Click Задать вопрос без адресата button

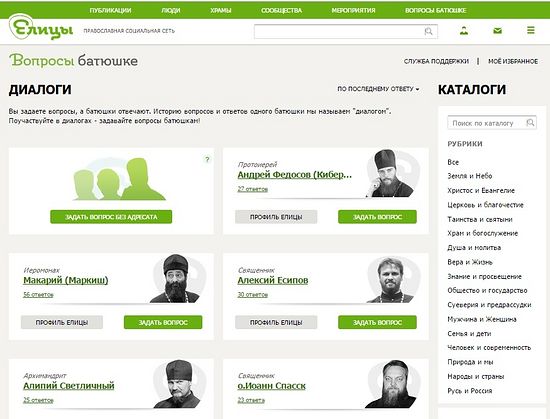[x=111, y=217]
